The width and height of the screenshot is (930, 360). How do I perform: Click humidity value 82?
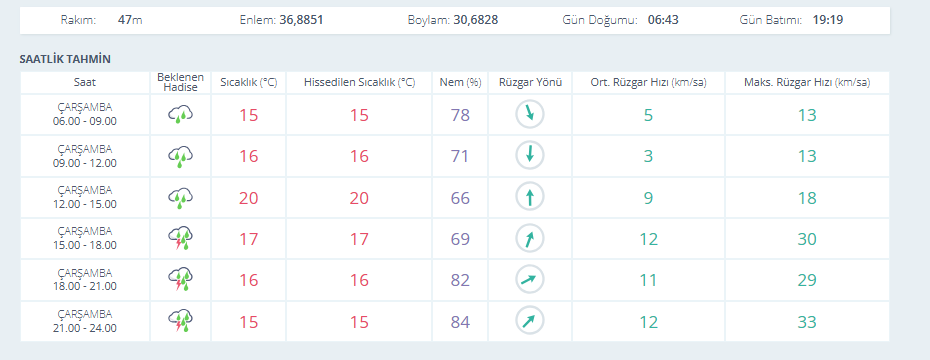[460, 280]
